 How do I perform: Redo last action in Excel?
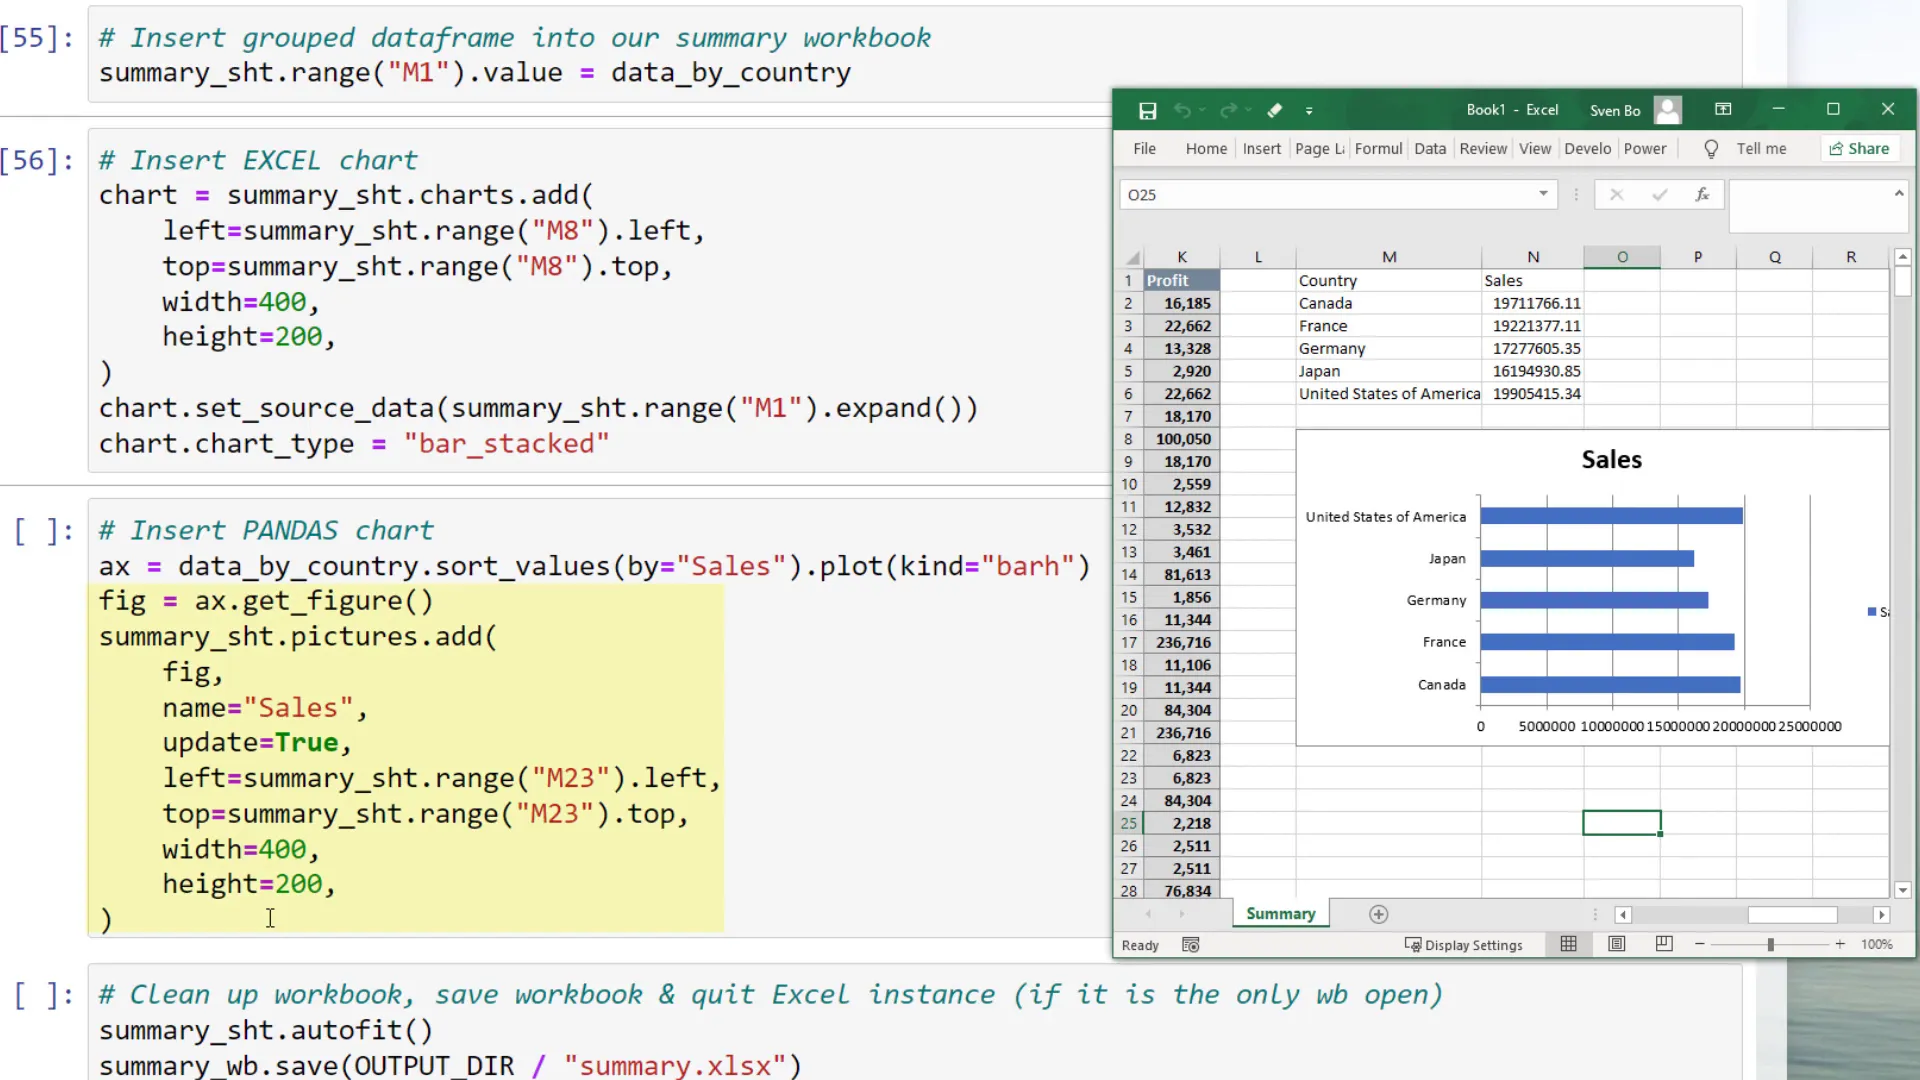(1228, 110)
